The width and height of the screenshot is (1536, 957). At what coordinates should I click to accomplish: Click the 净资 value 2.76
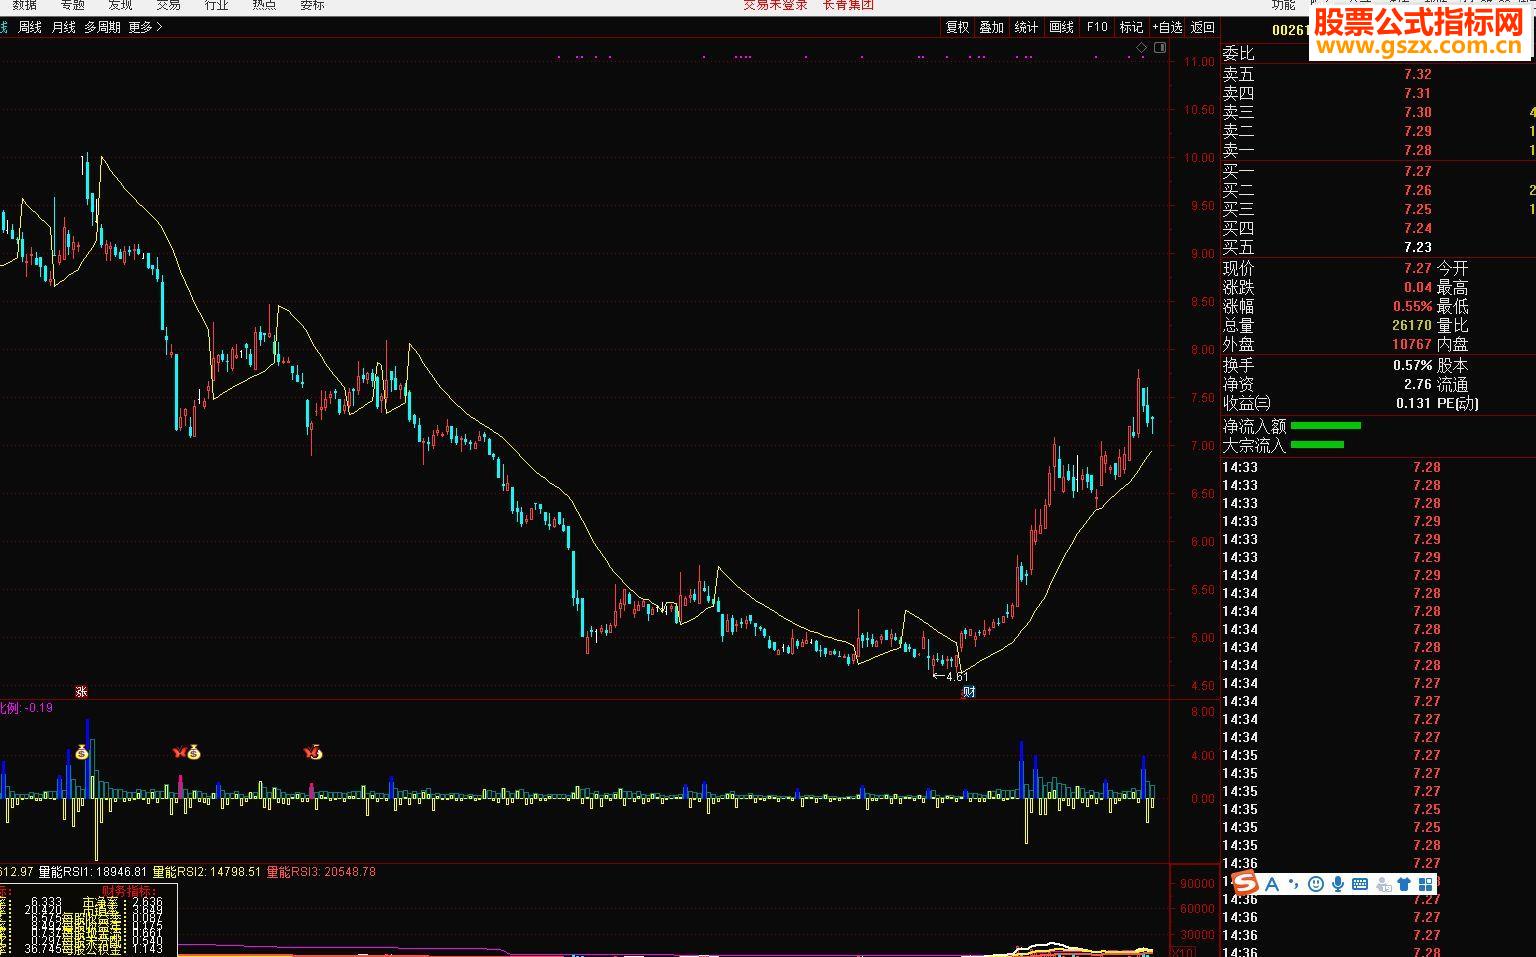tap(1417, 384)
